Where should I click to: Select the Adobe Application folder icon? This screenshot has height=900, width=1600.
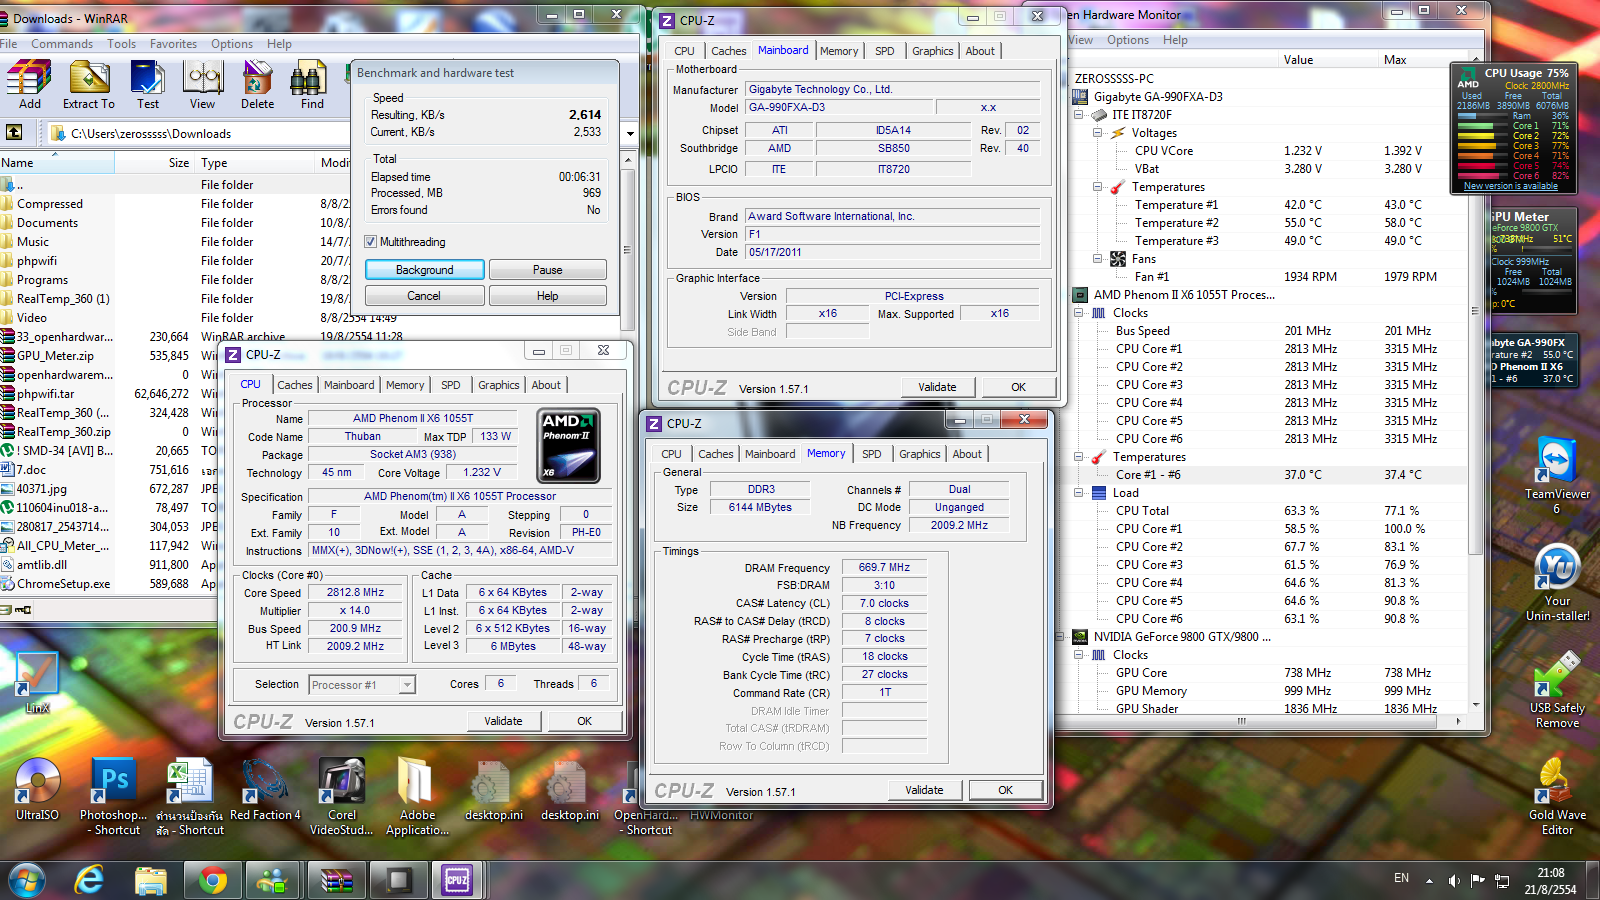[417, 796]
